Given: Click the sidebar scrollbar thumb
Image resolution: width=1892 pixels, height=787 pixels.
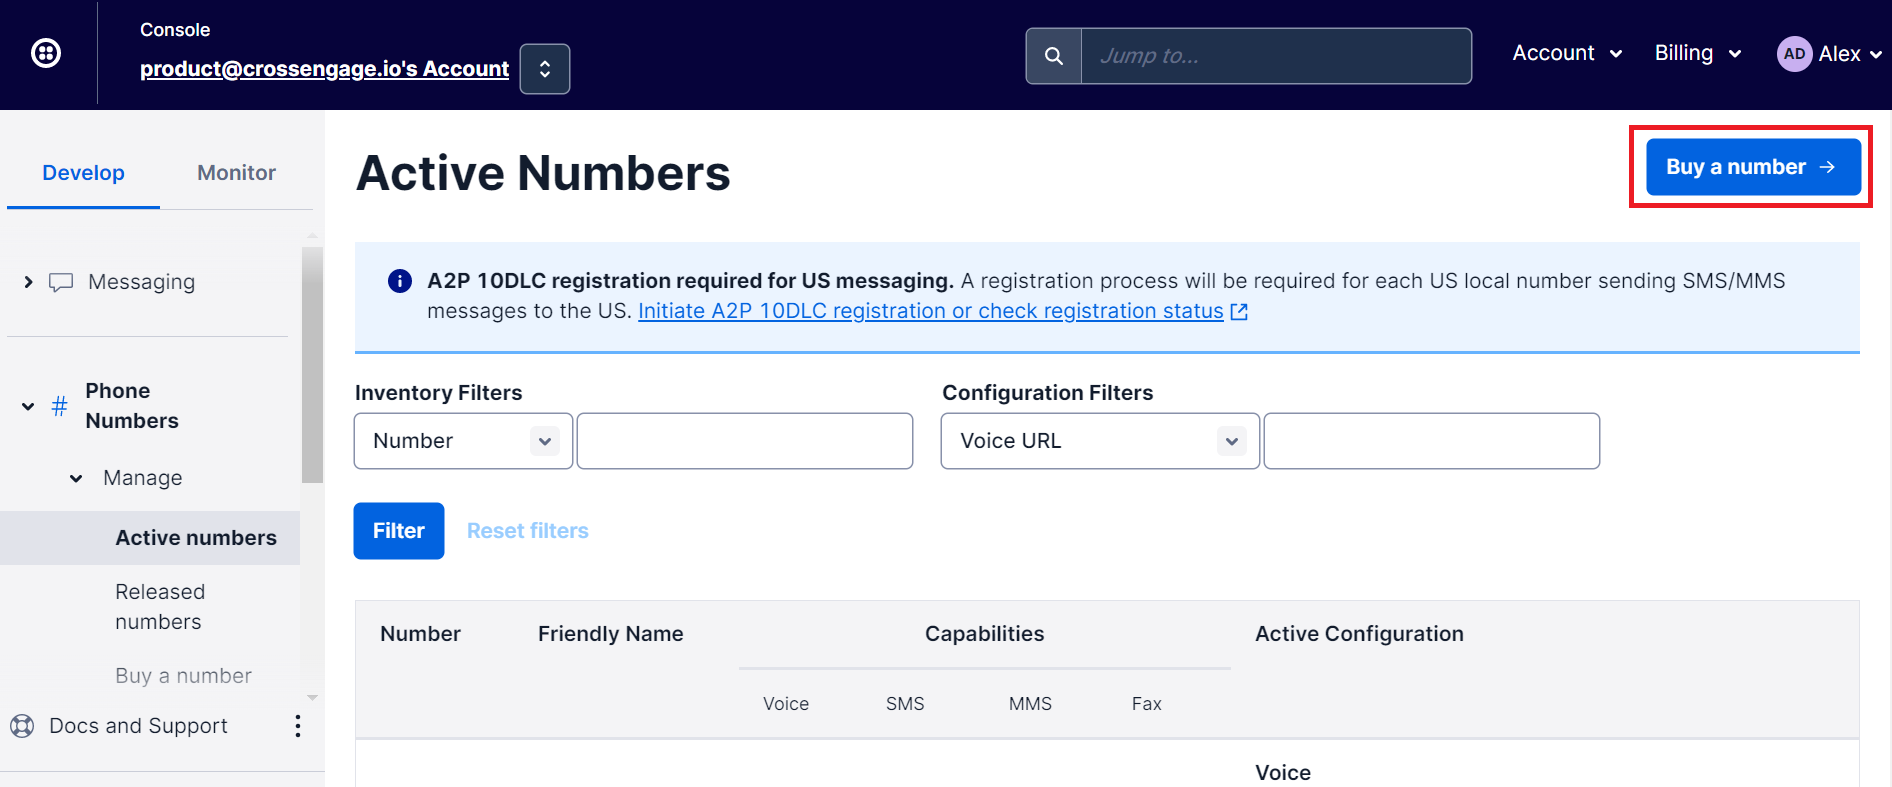Looking at the screenshot, I should pyautogui.click(x=312, y=365).
